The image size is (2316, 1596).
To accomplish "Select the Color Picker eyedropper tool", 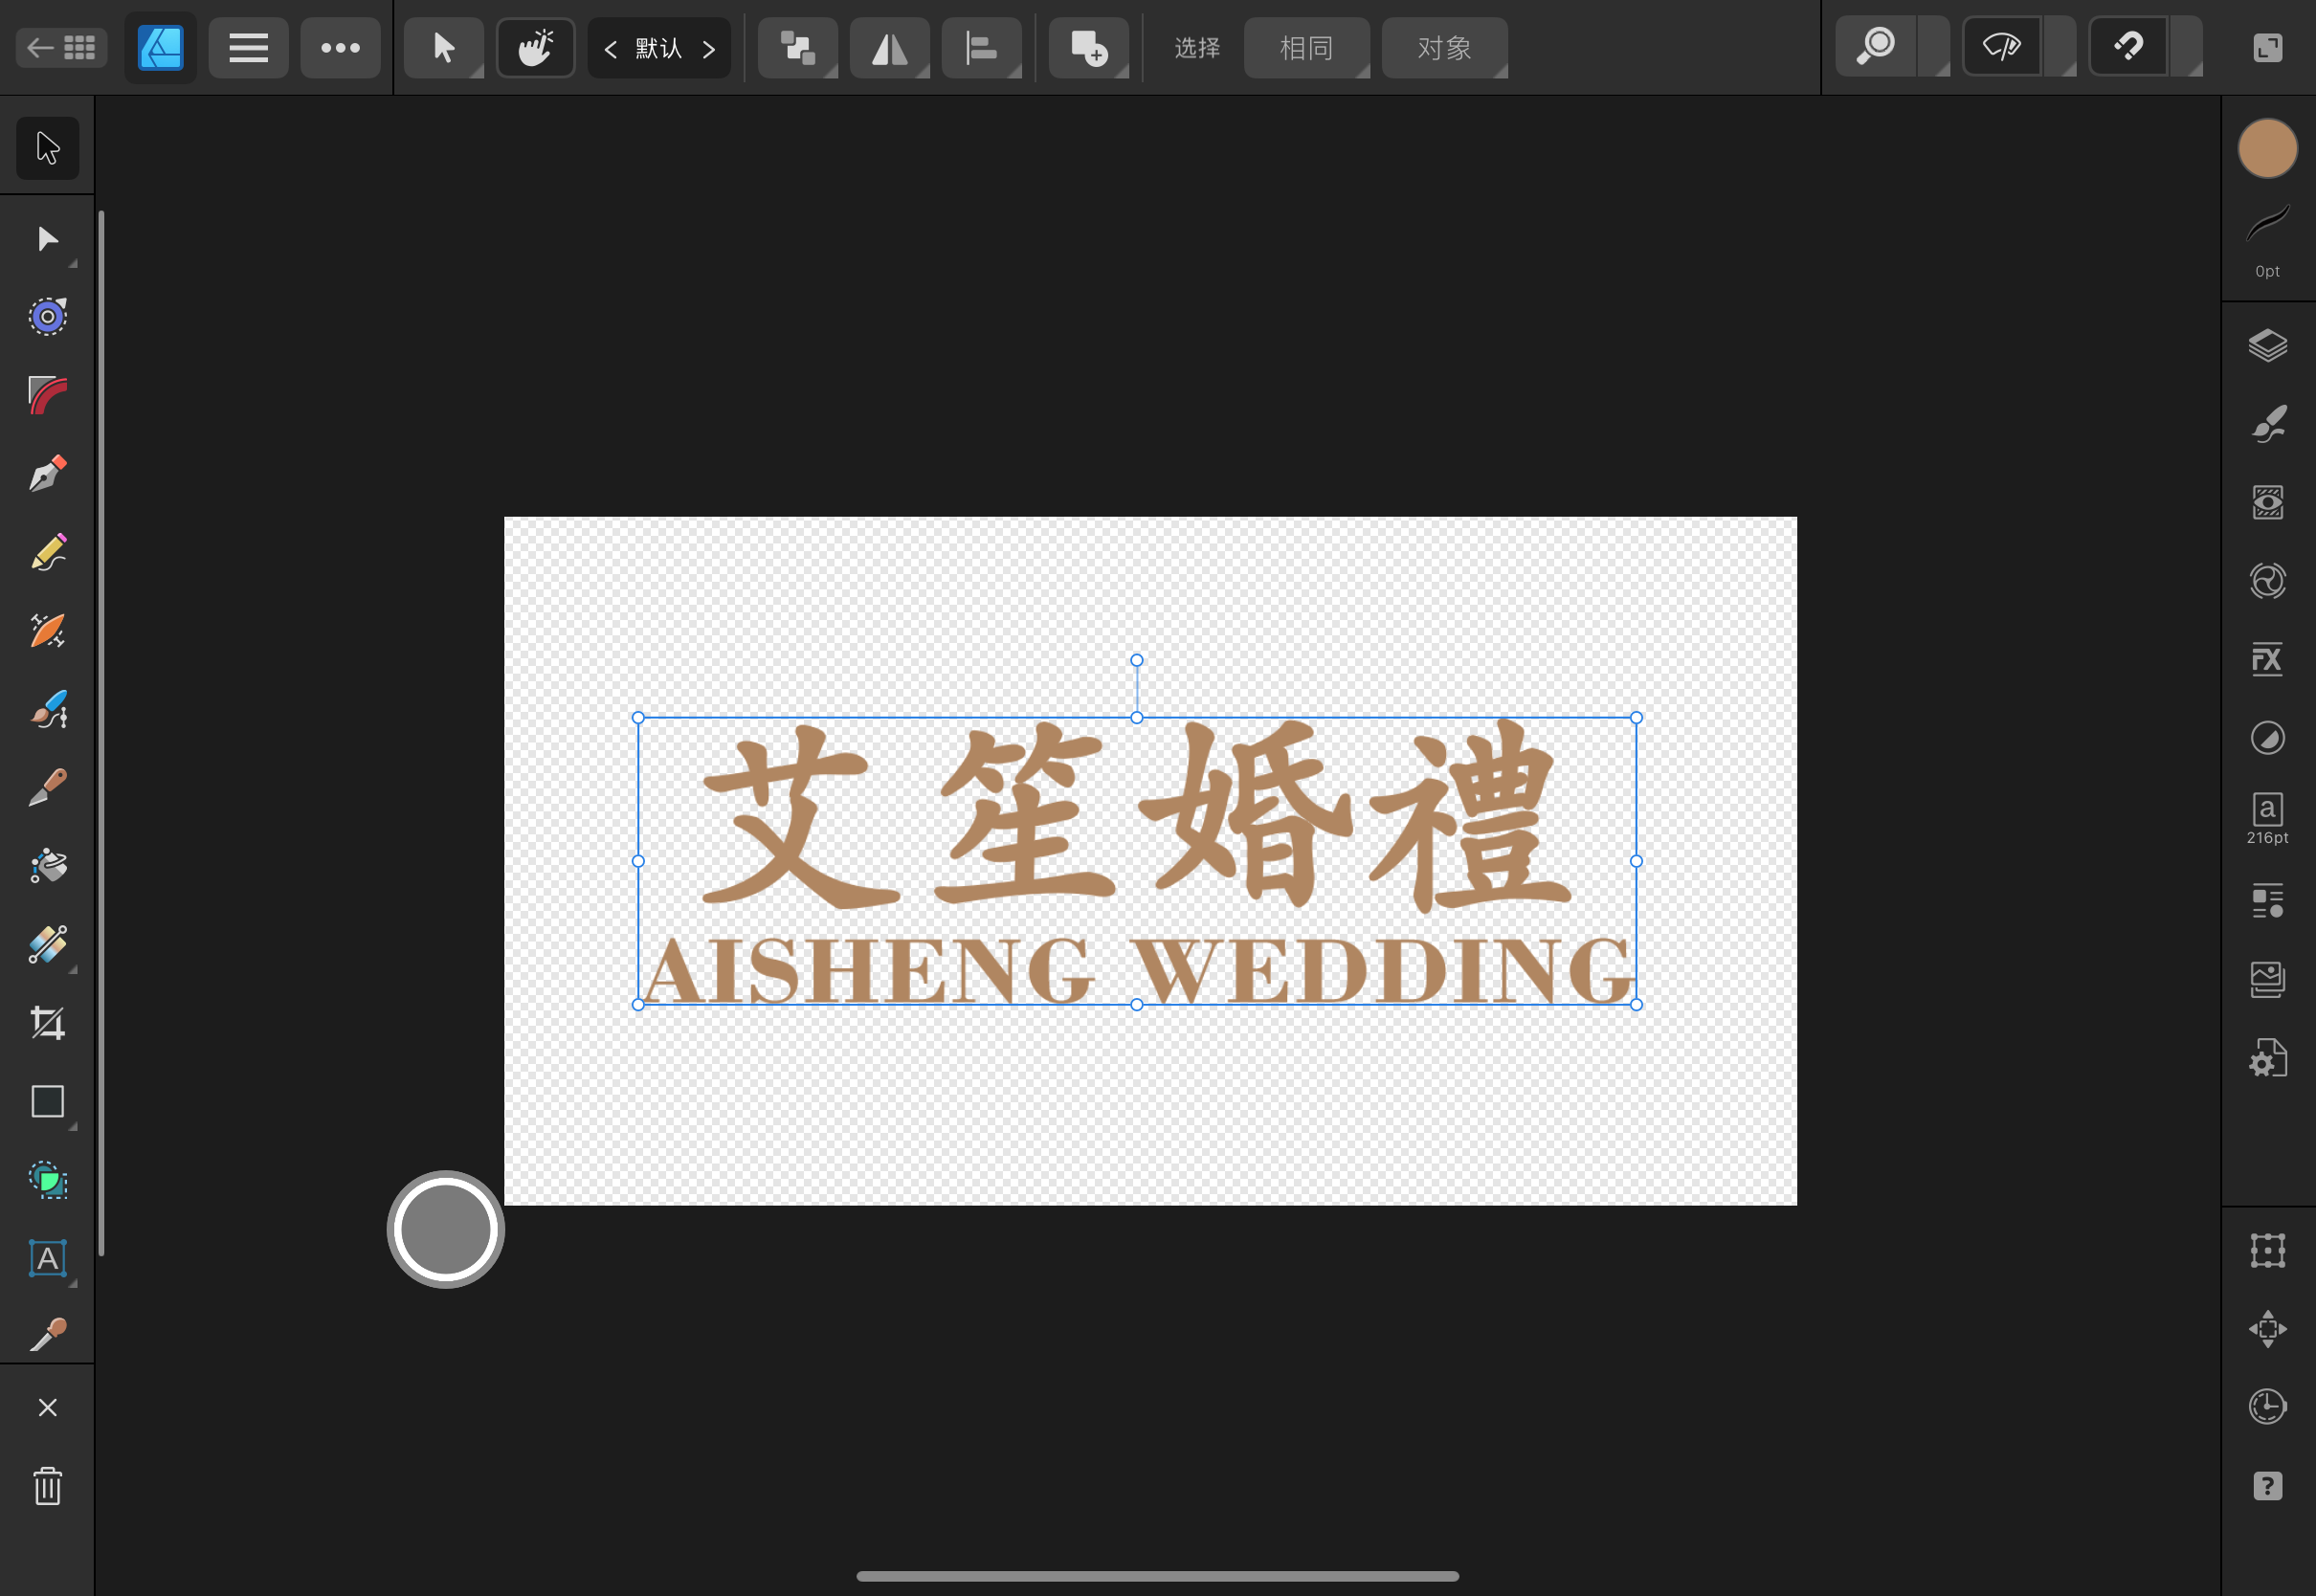I will pos(47,1334).
